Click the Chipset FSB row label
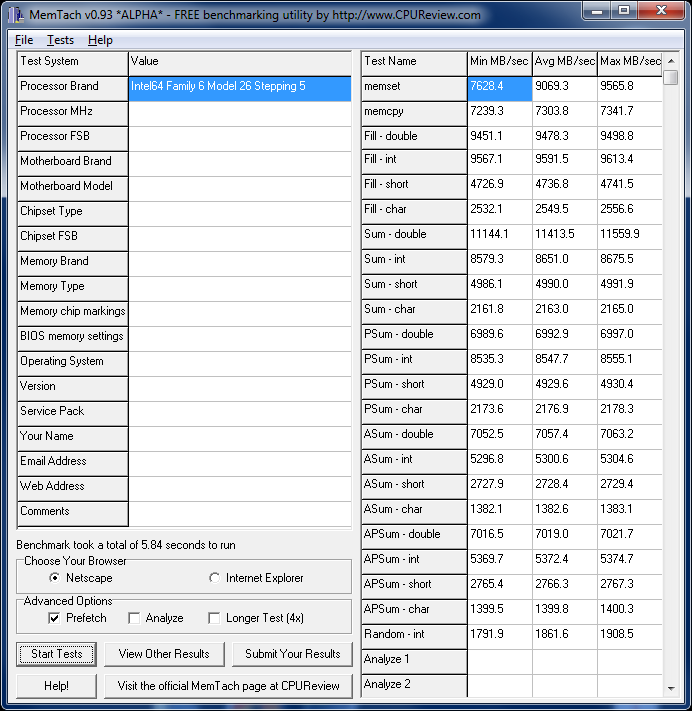 (73, 239)
